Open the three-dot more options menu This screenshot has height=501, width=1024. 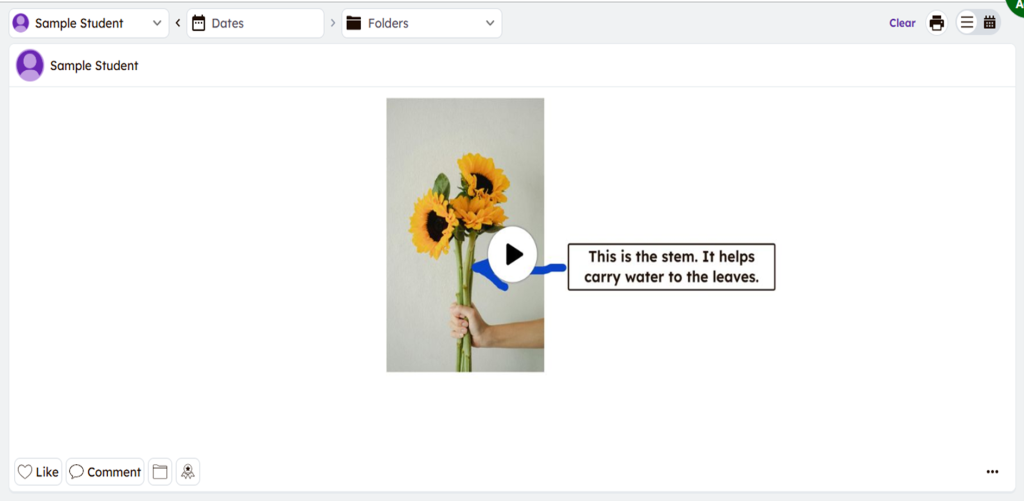[x=992, y=472]
